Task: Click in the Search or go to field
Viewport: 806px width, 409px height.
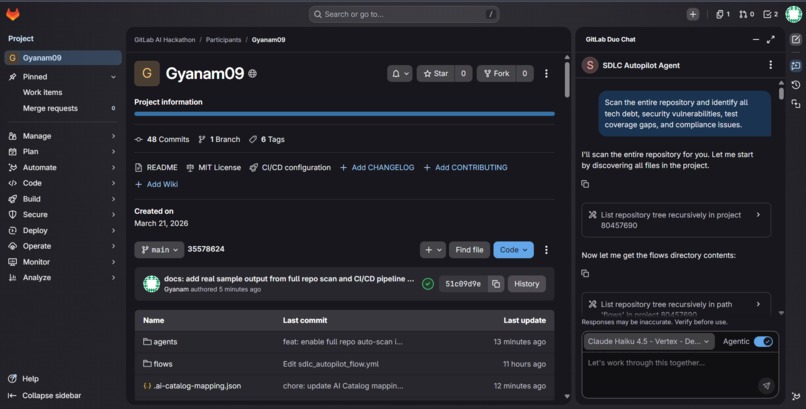Action: click(x=404, y=14)
